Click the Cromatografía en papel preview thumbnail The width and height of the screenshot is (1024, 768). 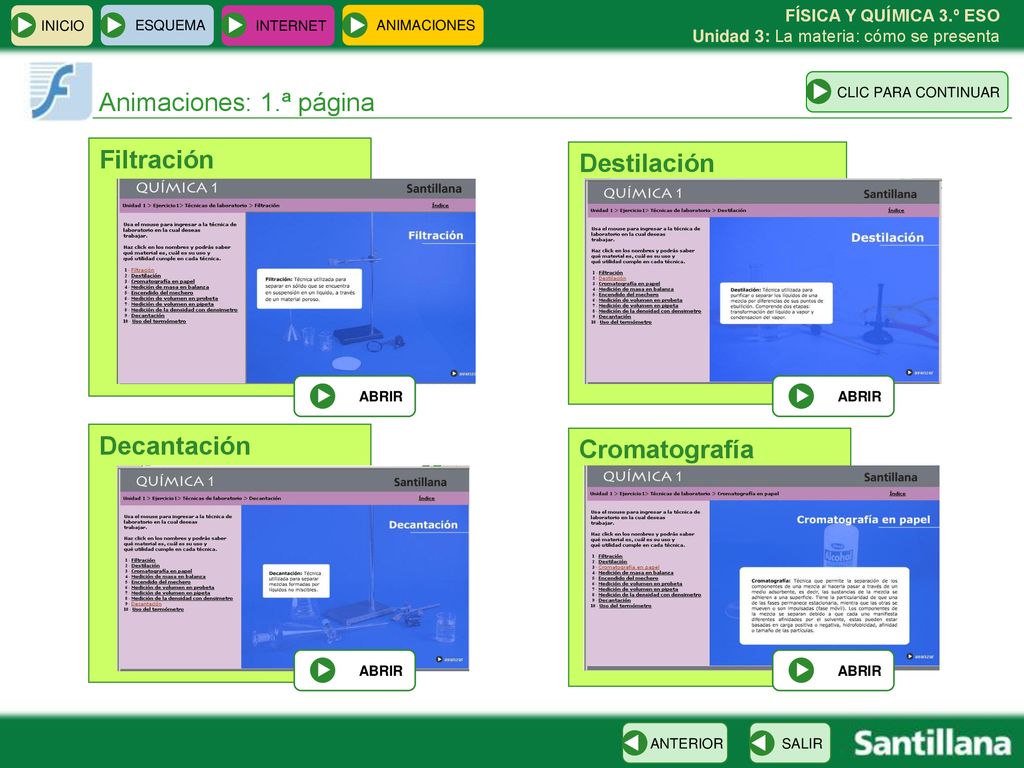tap(763, 567)
